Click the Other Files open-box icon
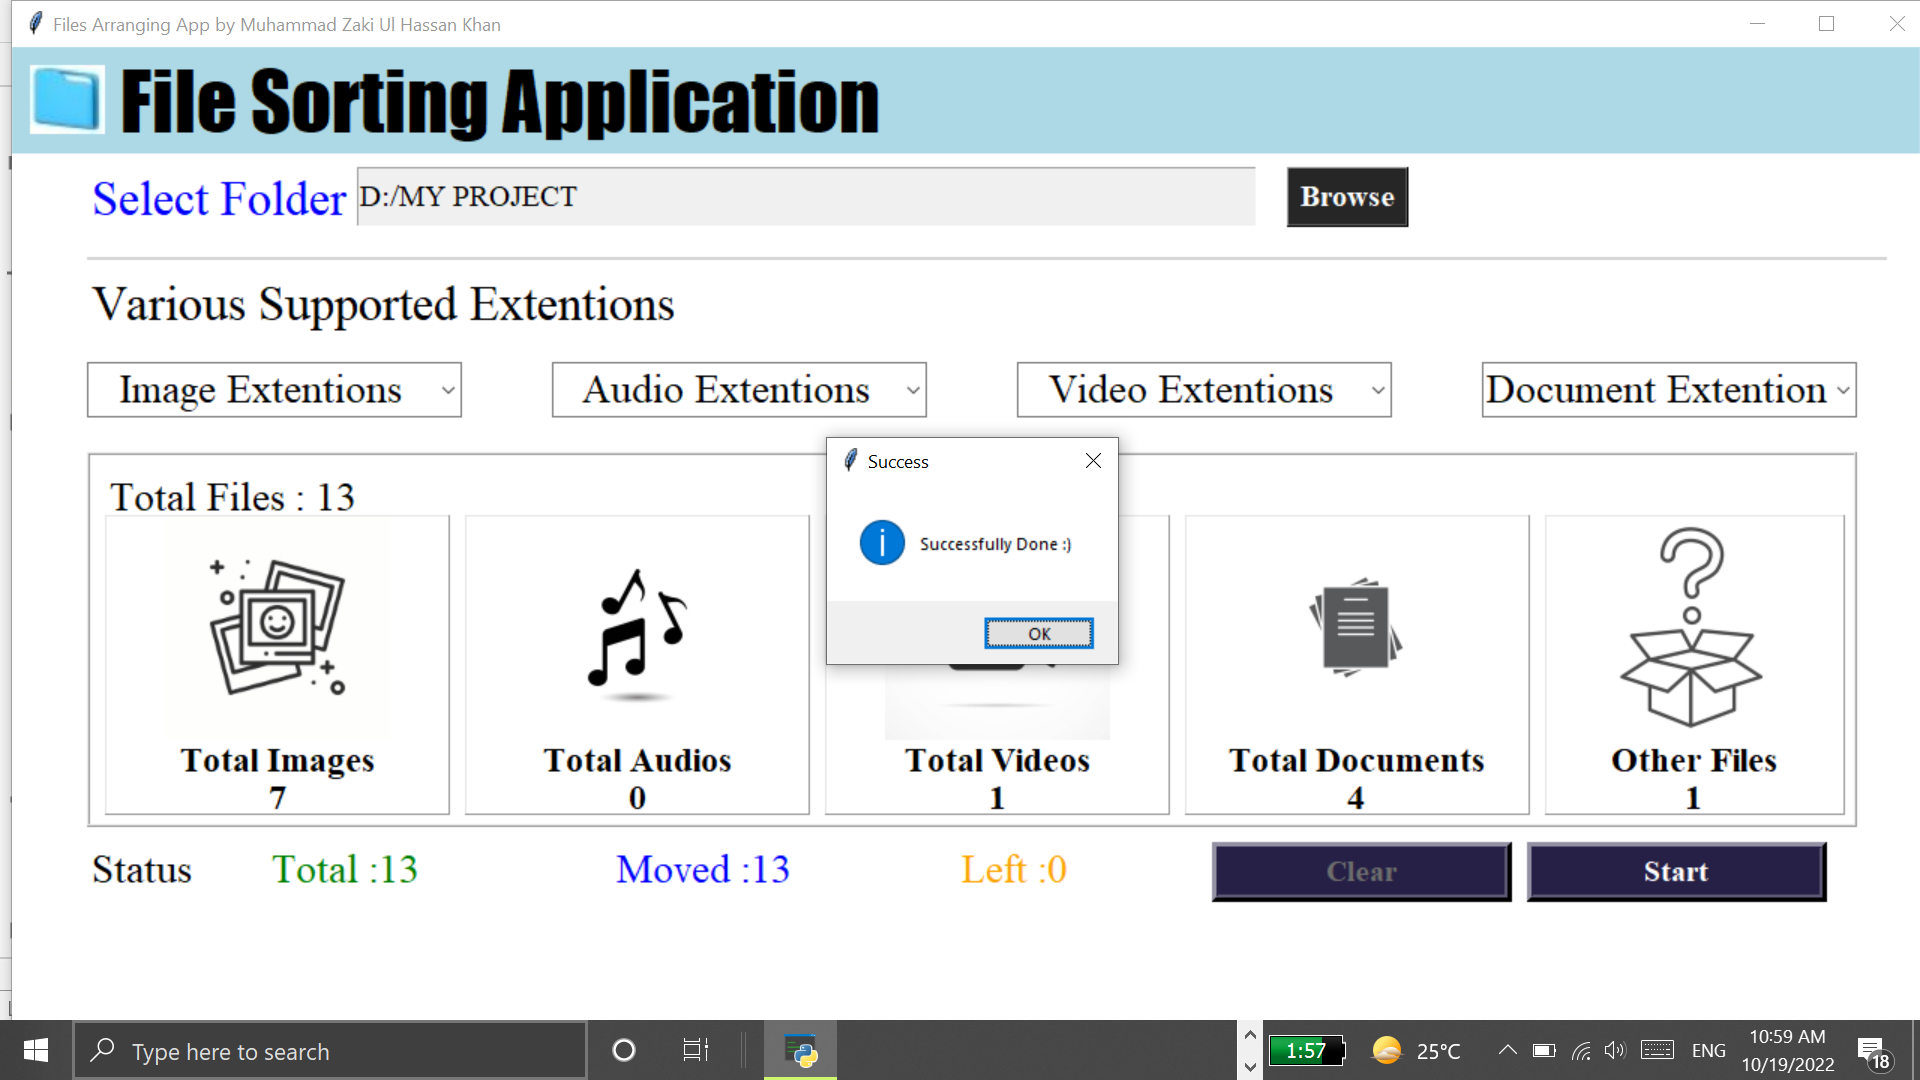Screen dimensions: 1920x1080 (1694, 630)
